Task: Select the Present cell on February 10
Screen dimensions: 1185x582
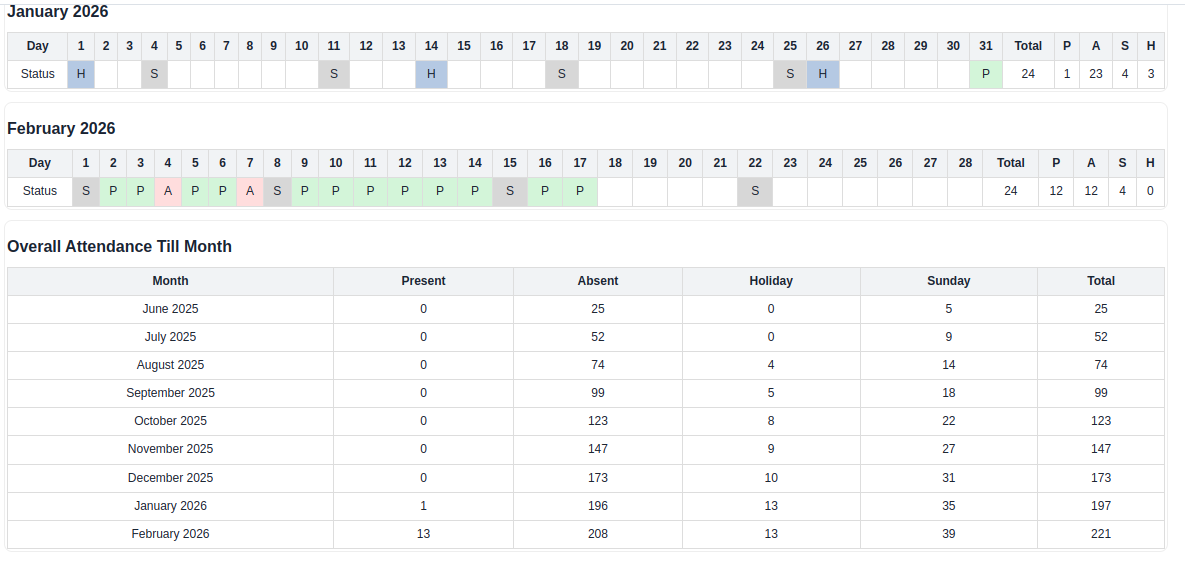Action: (x=336, y=190)
